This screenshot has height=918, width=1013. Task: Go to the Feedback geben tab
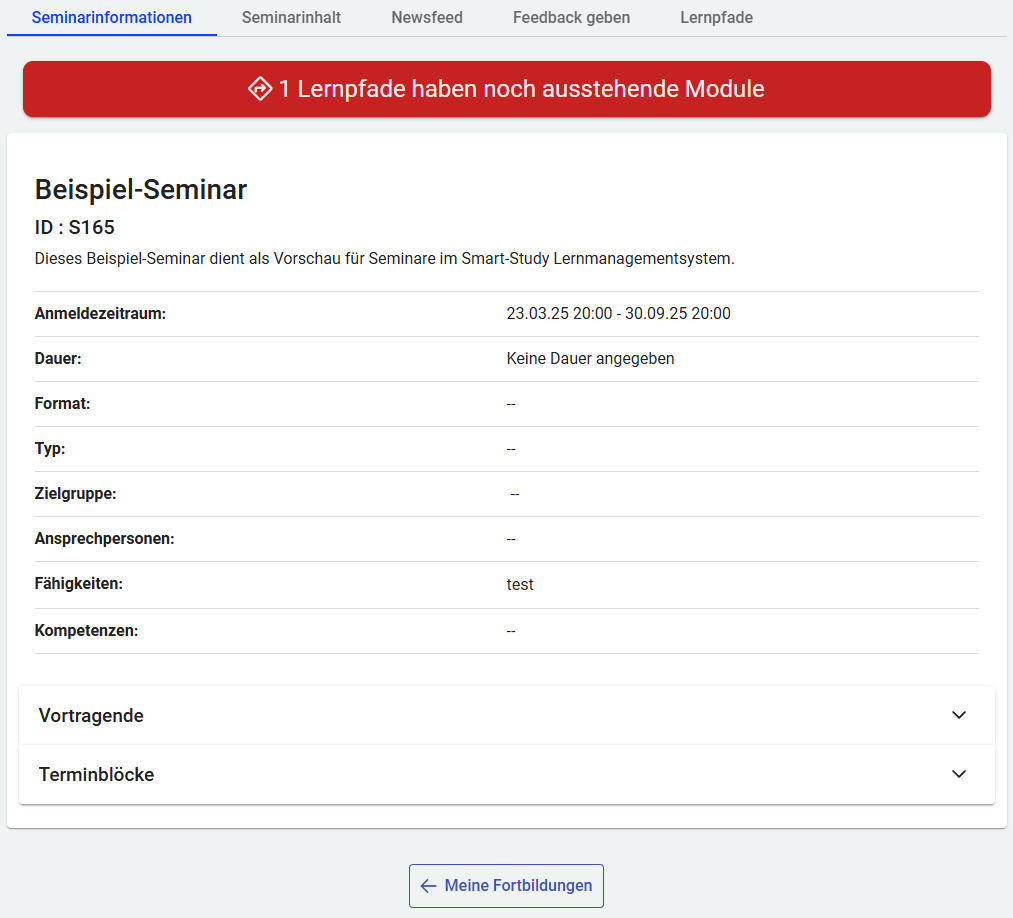[x=571, y=18]
